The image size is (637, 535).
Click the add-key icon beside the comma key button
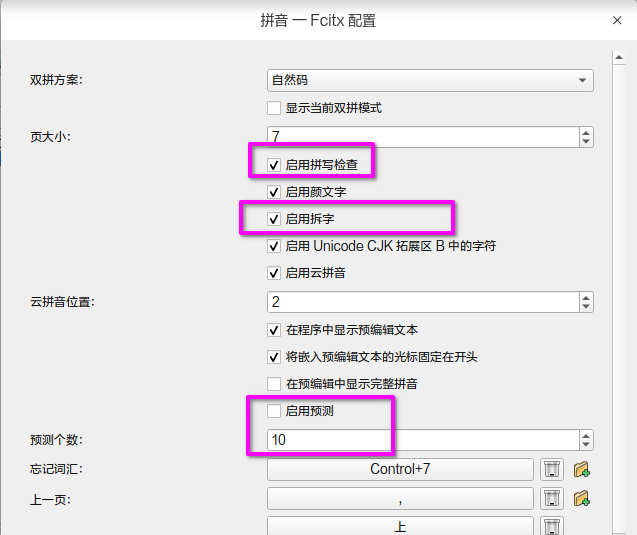pos(582,498)
